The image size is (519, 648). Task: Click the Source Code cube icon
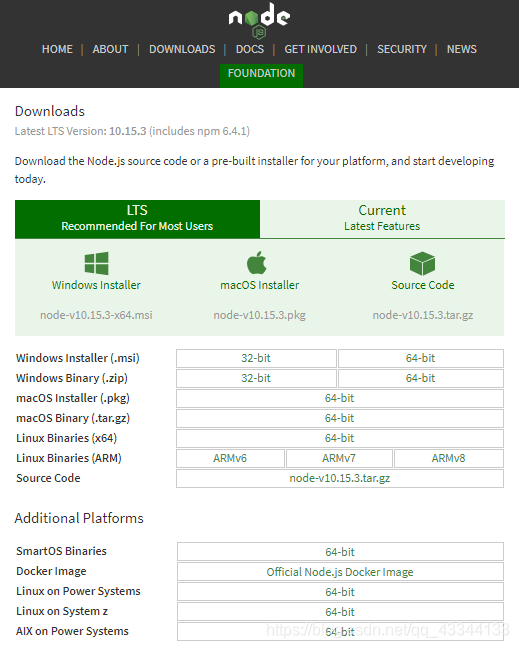422,263
